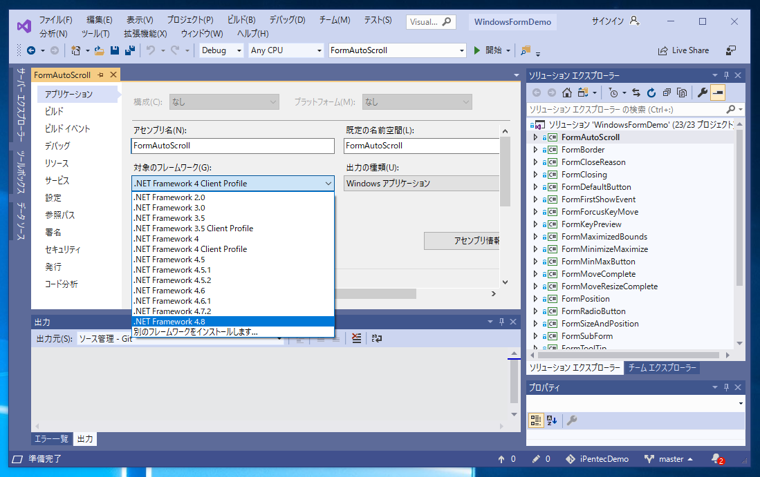This screenshot has width=760, height=477.
Task: Switch to the エラー一覧 tab
Action: [x=51, y=439]
